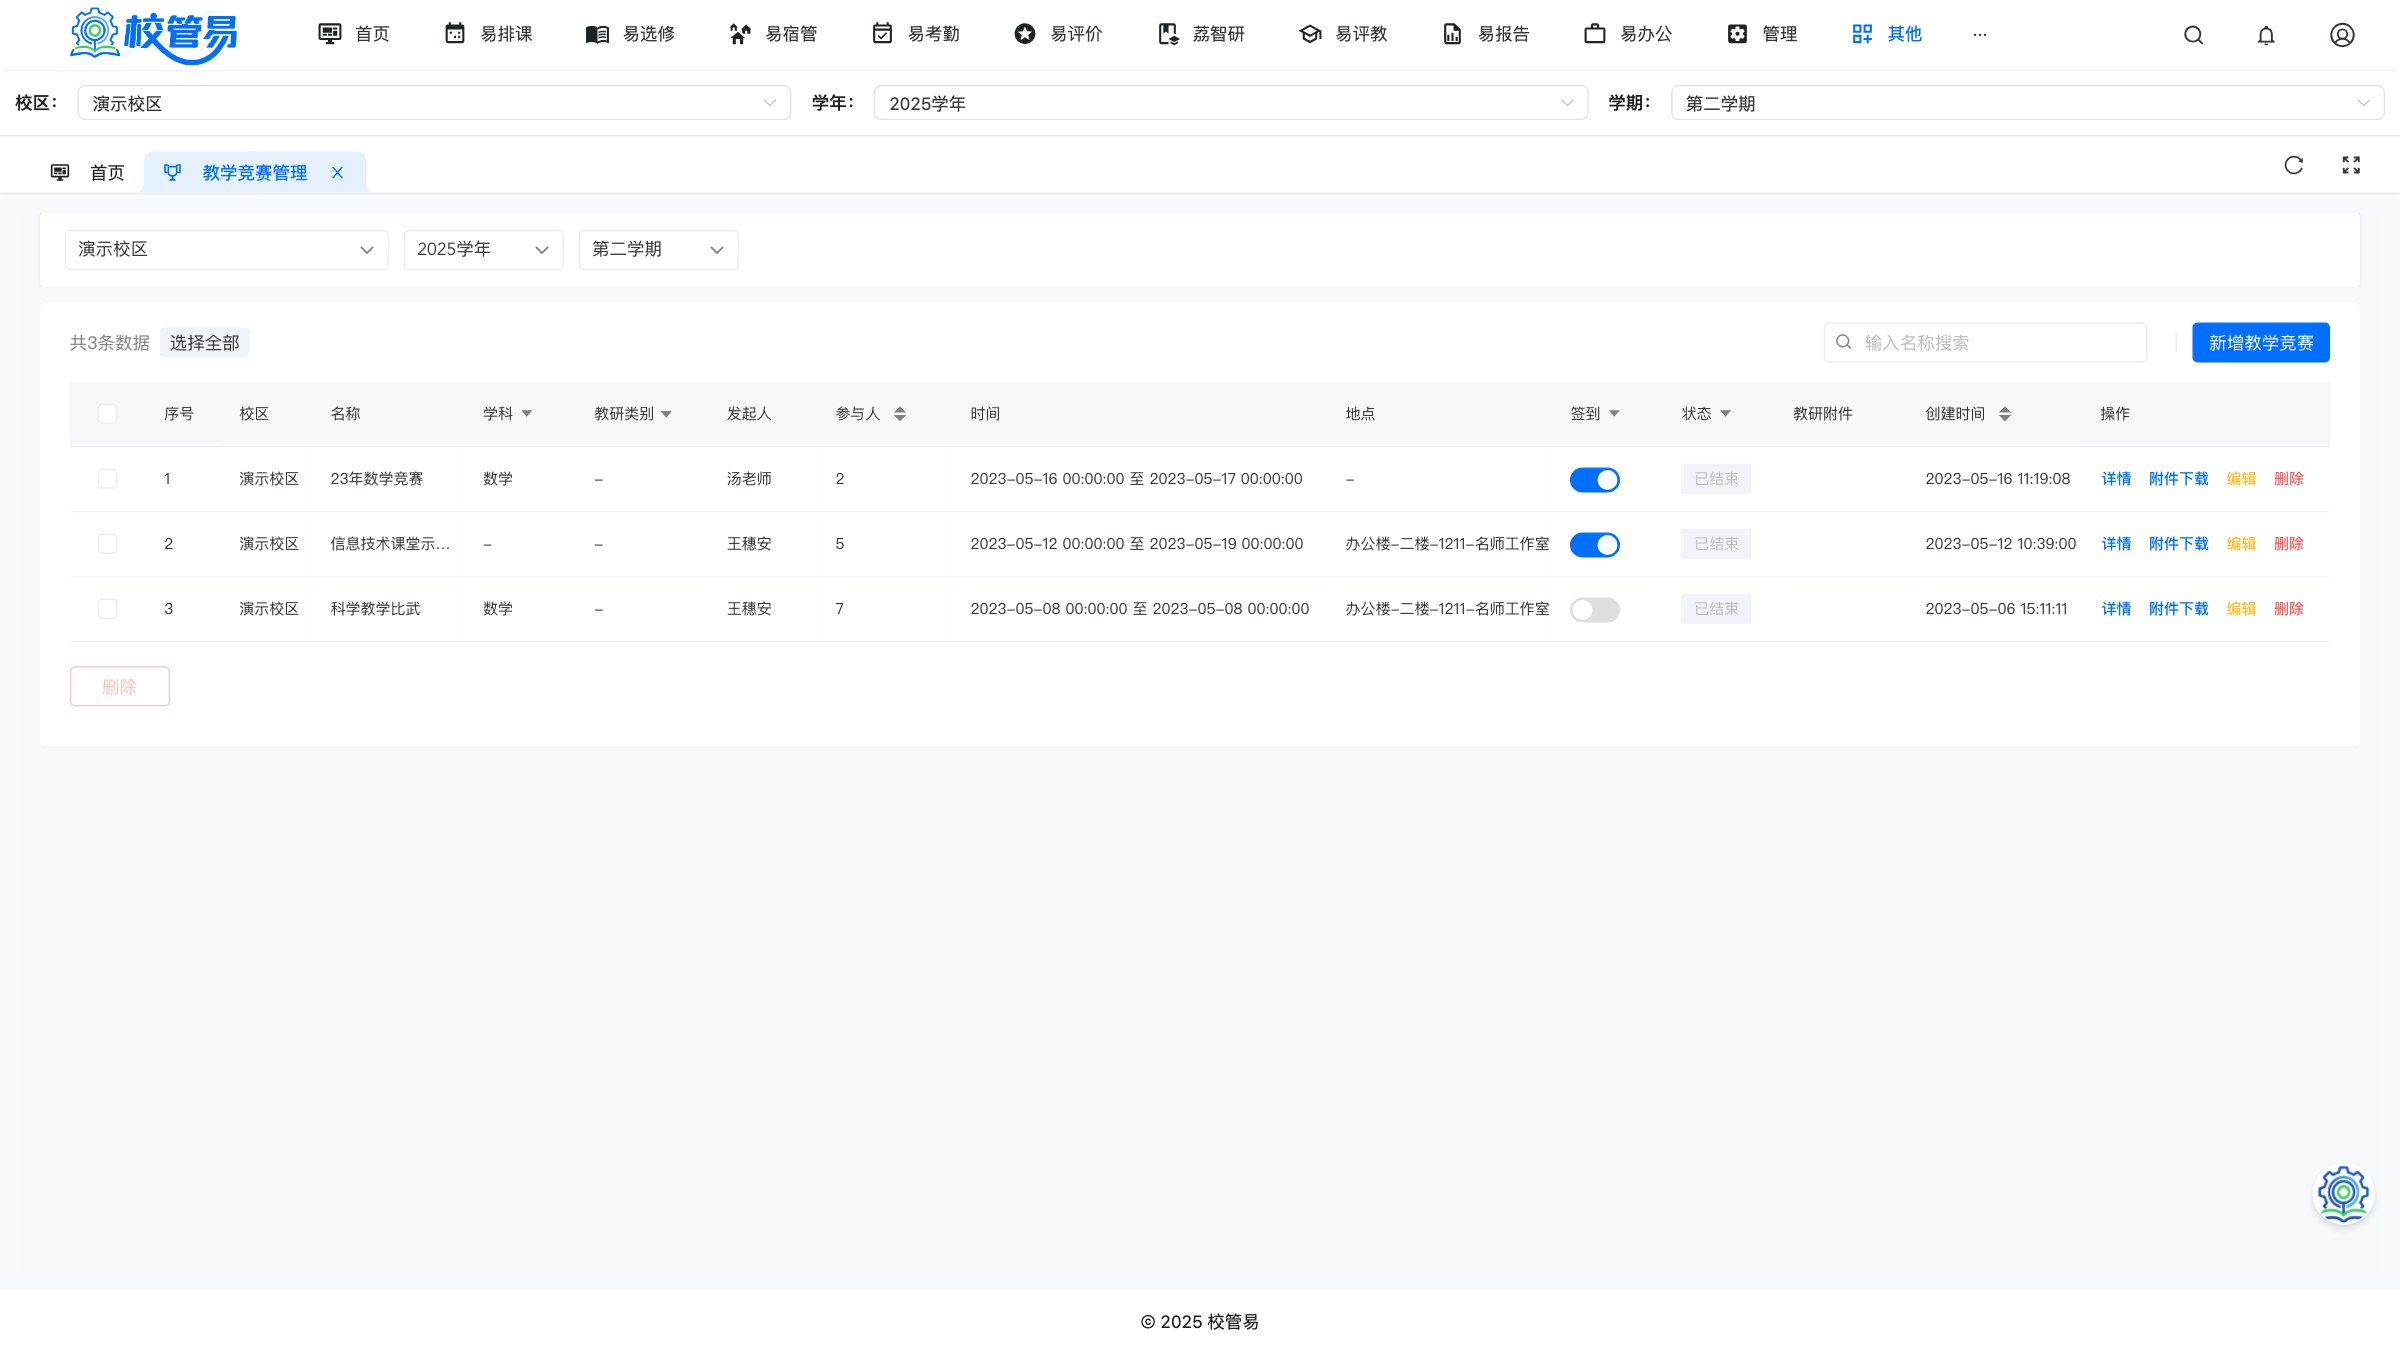Open 易评价 star icon
Image resolution: width=2400 pixels, height=1350 pixels.
1025,34
